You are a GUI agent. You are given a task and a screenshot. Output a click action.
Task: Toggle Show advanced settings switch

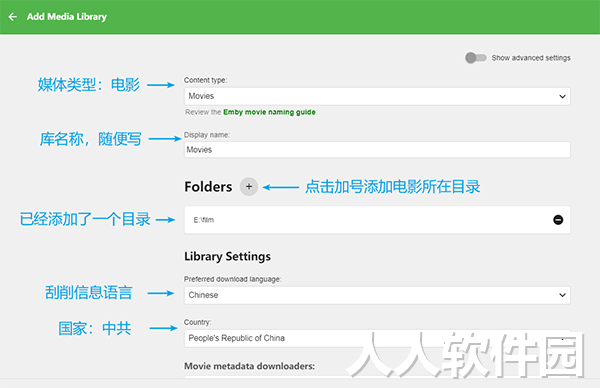pyautogui.click(x=476, y=58)
